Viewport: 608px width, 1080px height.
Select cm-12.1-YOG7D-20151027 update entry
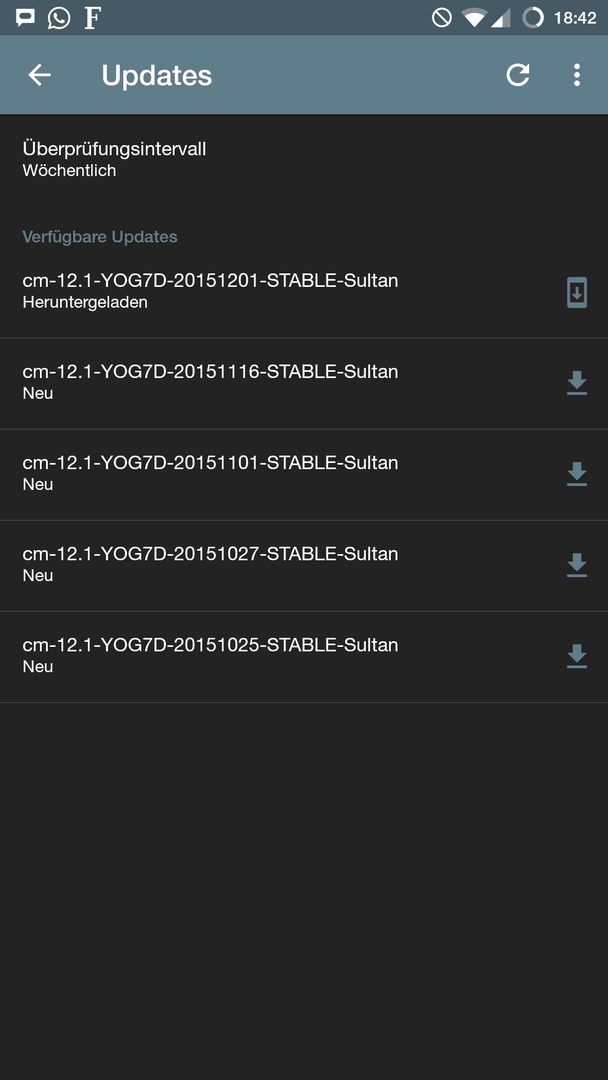[x=304, y=565]
